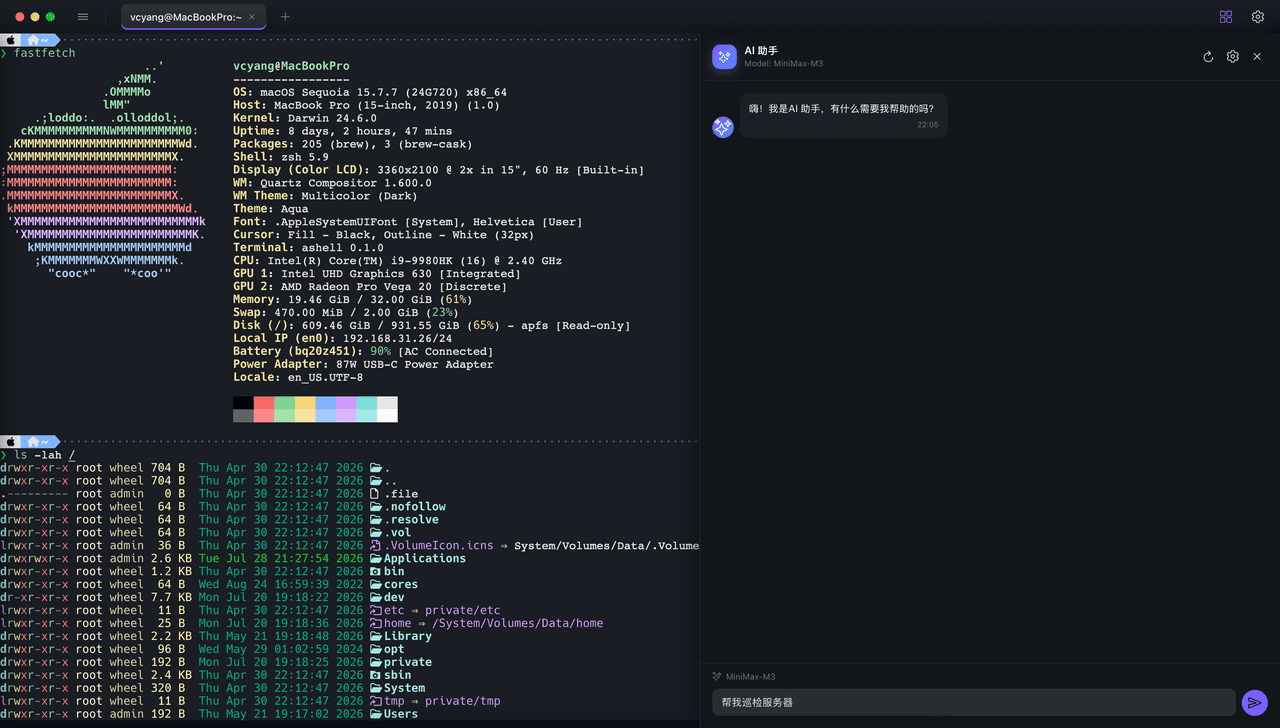Select the MiniMax-M3 model selector above the input
Screen dimensions: 1280x728
(x=743, y=677)
